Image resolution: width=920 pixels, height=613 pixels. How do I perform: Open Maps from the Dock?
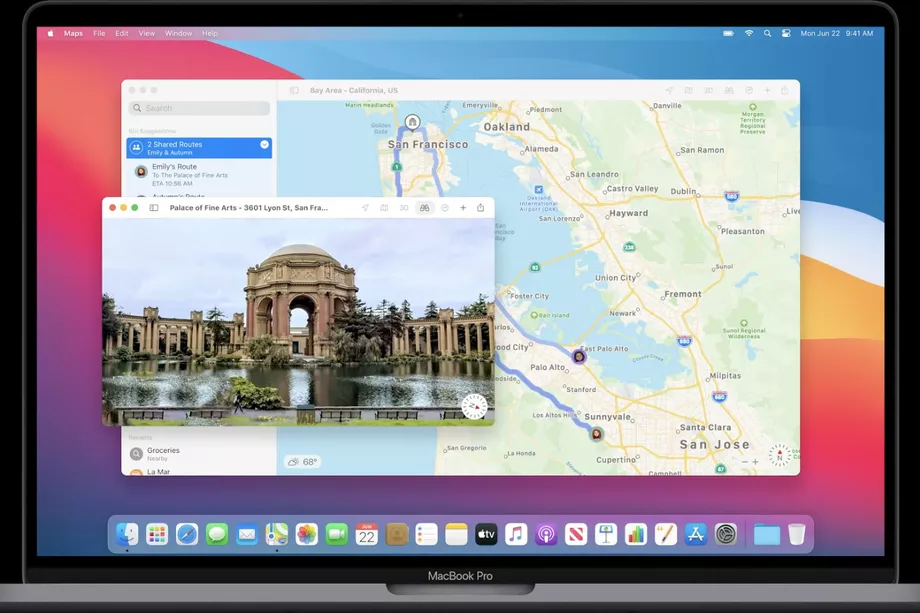277,534
